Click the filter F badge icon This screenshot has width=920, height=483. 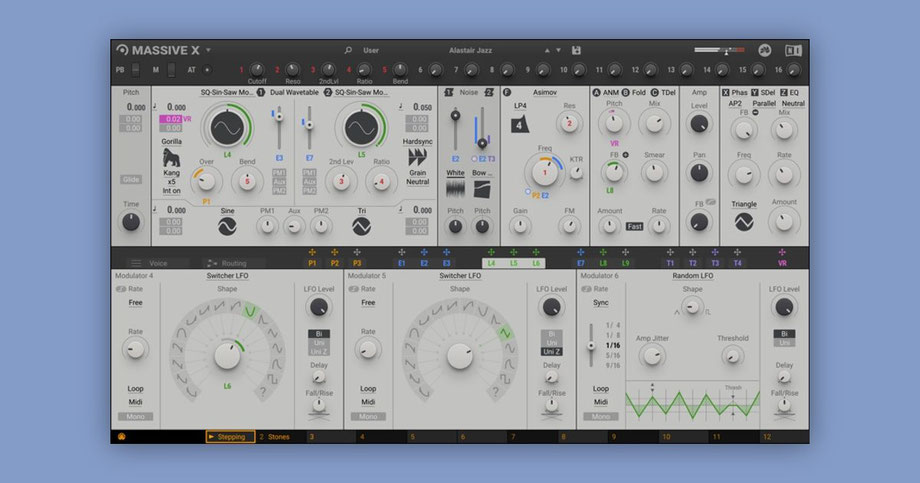507,93
